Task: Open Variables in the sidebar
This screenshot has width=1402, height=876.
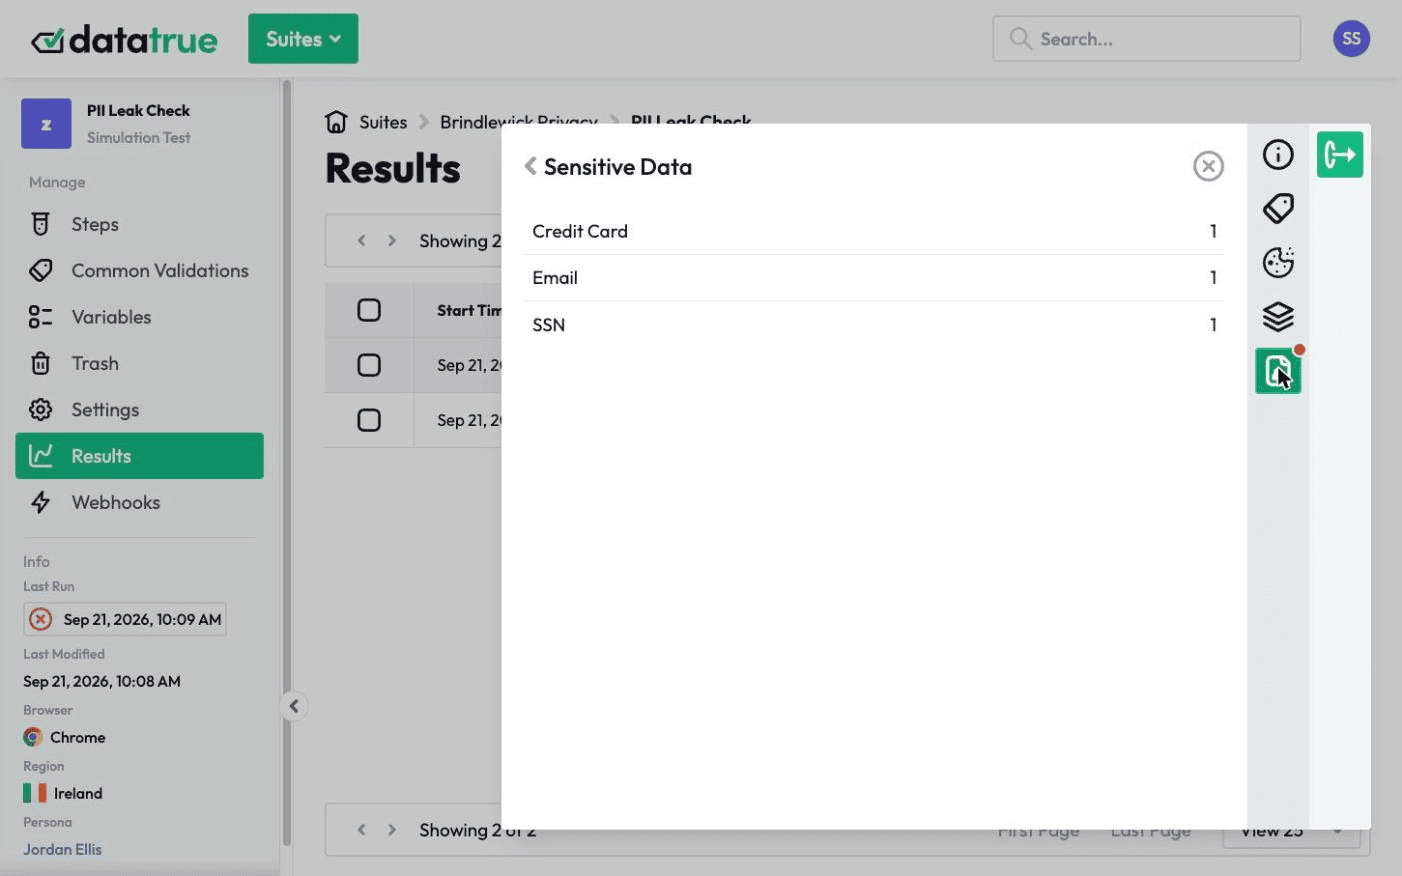Action: coord(139,317)
